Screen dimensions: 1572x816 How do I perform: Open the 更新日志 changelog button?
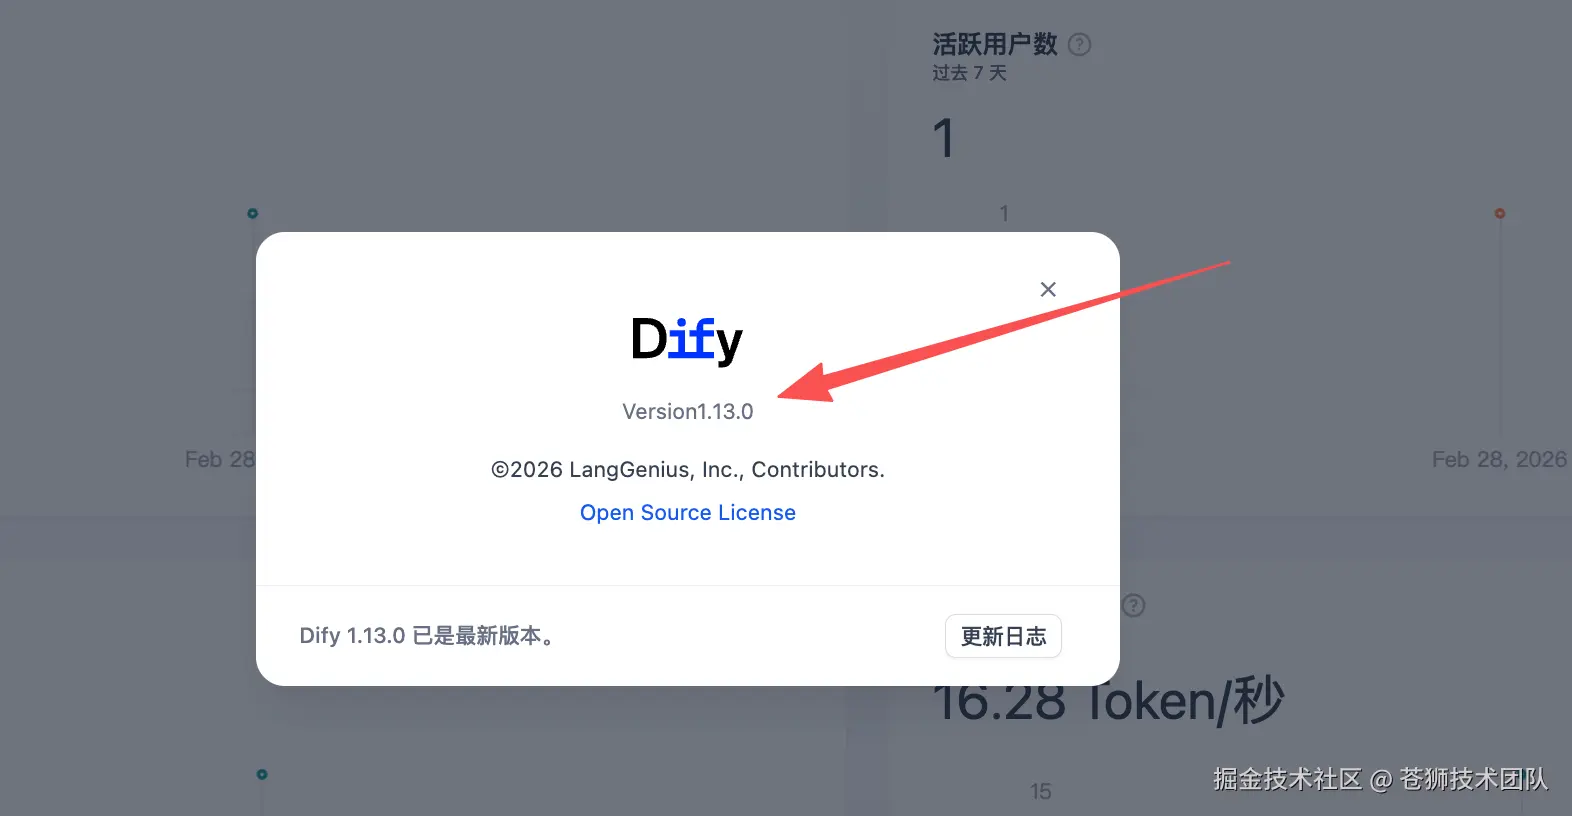1003,636
